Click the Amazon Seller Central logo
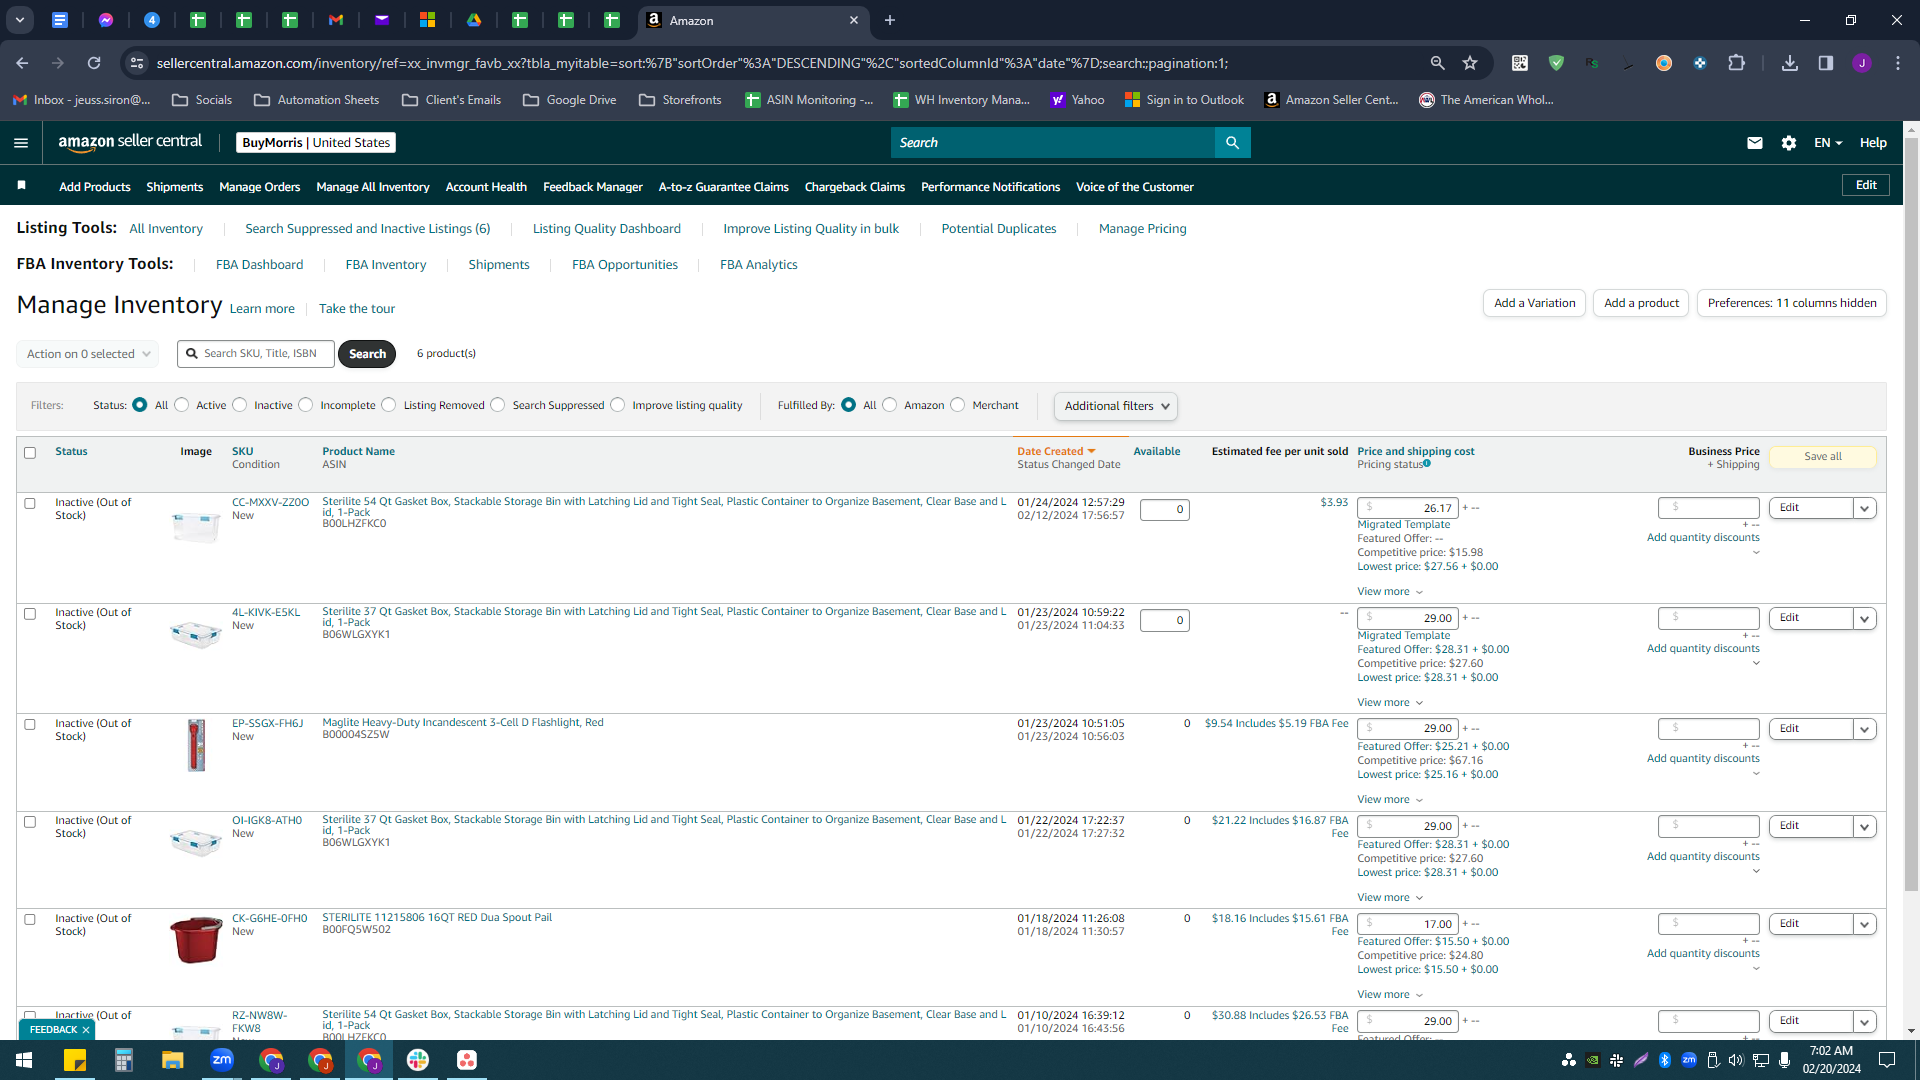 tap(130, 142)
